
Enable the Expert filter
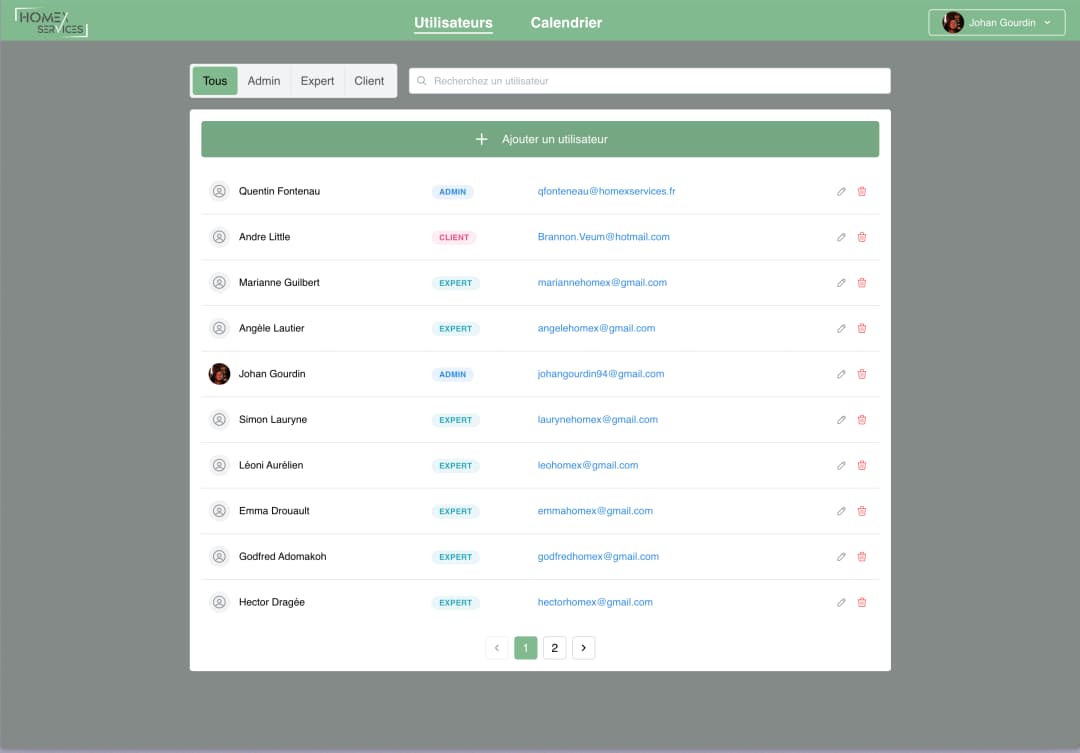[317, 81]
